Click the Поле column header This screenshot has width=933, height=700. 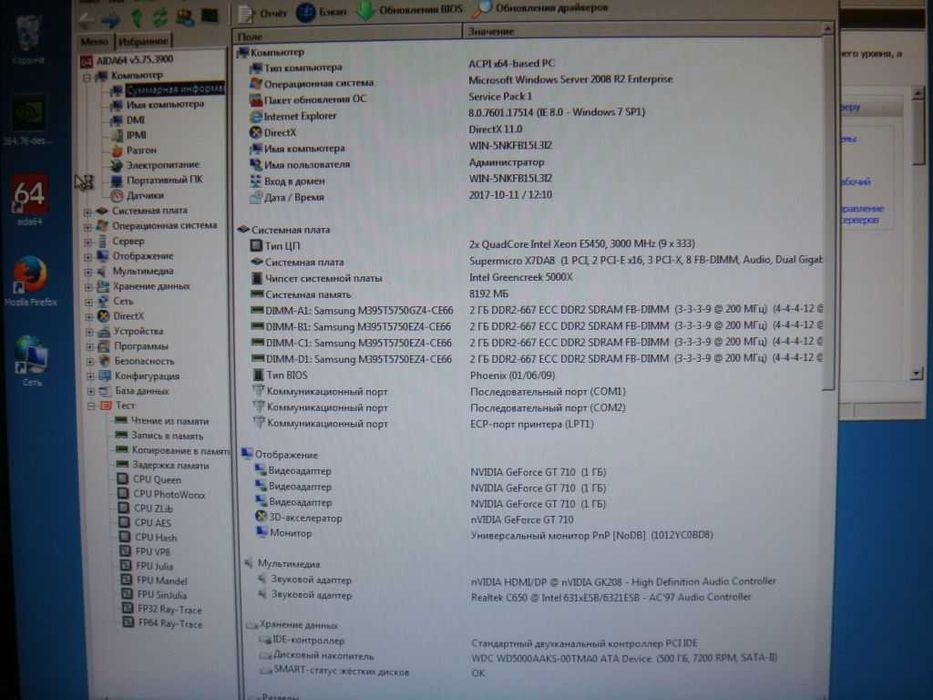[347, 36]
